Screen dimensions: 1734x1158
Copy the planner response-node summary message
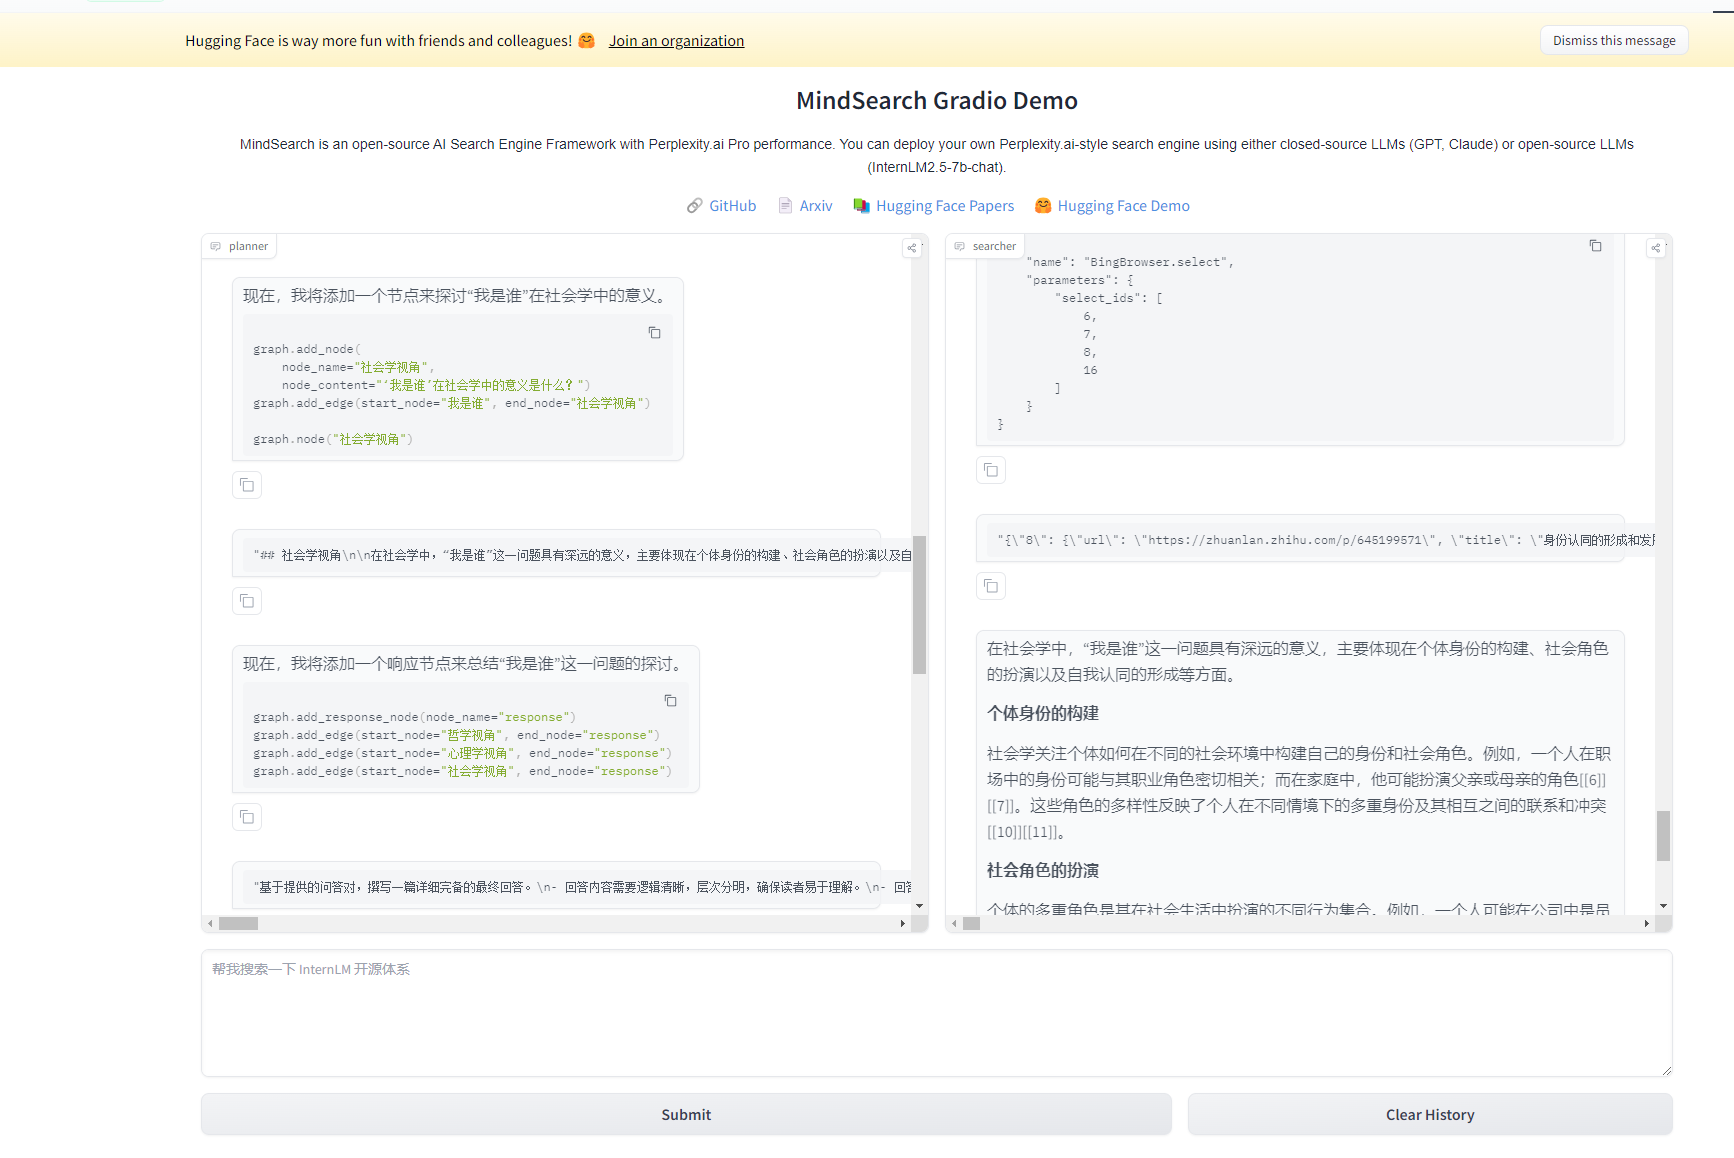247,817
